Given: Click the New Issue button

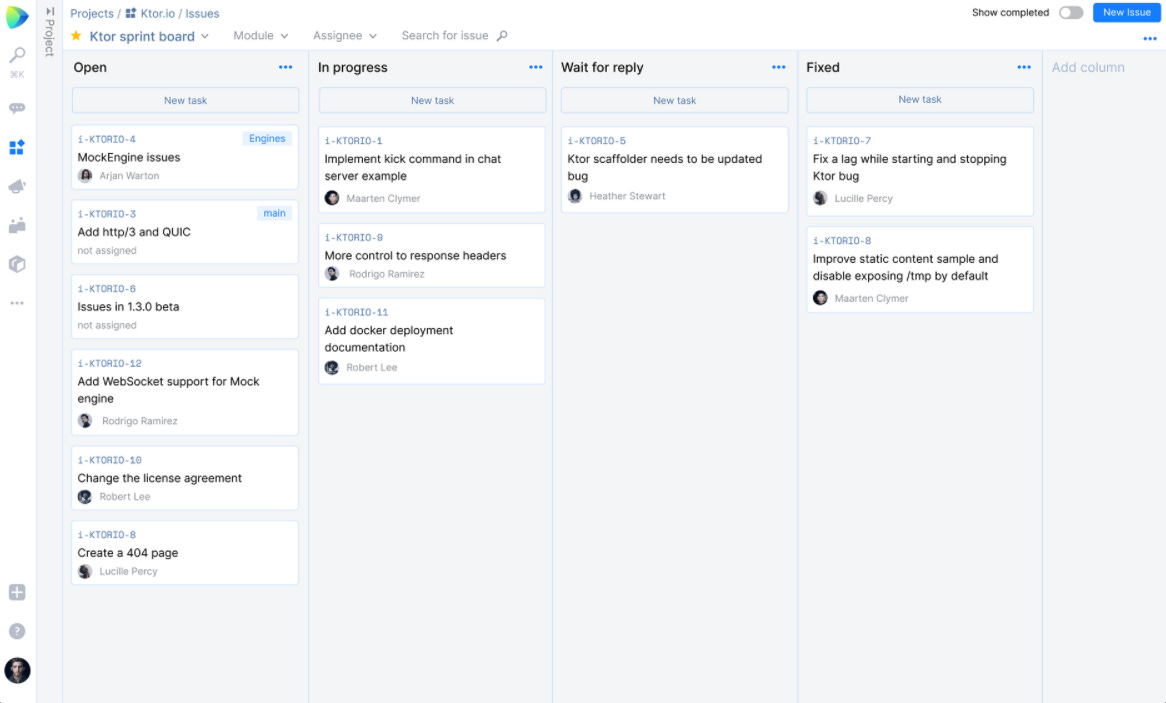Looking at the screenshot, I should click(x=1126, y=13).
